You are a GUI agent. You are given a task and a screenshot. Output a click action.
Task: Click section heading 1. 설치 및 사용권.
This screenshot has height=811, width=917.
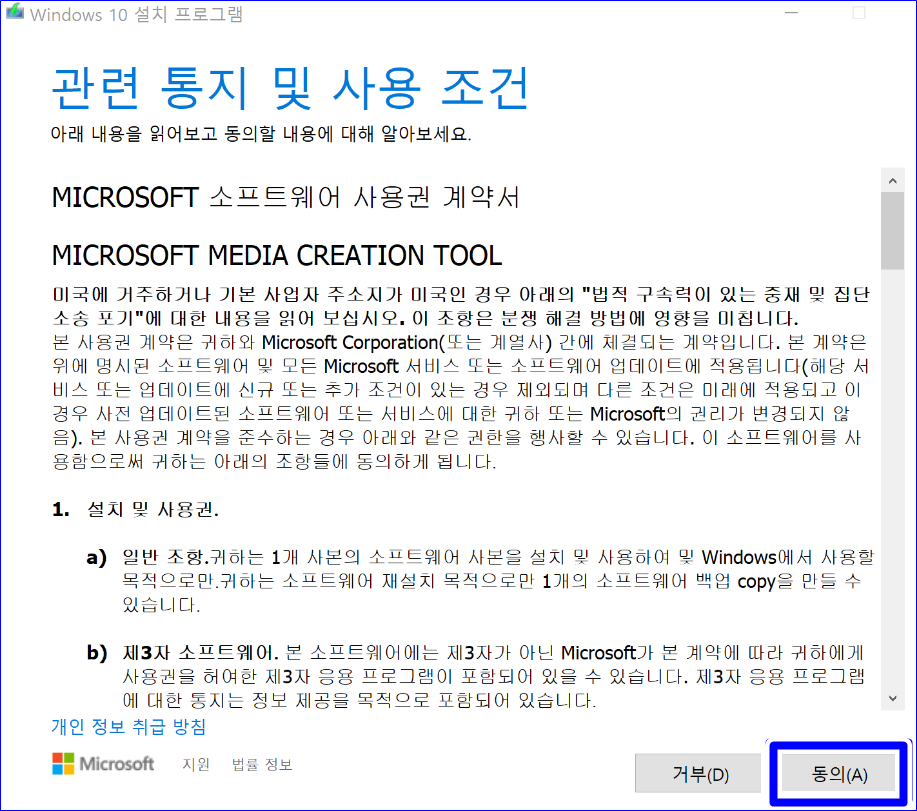[x=135, y=509]
